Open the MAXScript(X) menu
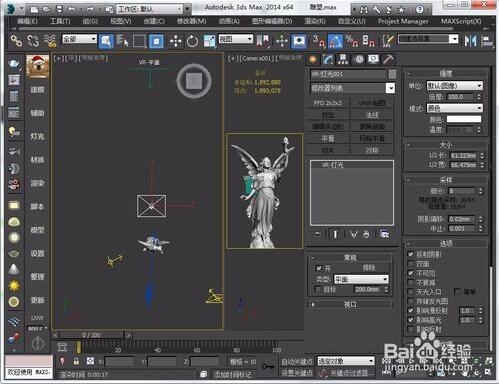 461,21
